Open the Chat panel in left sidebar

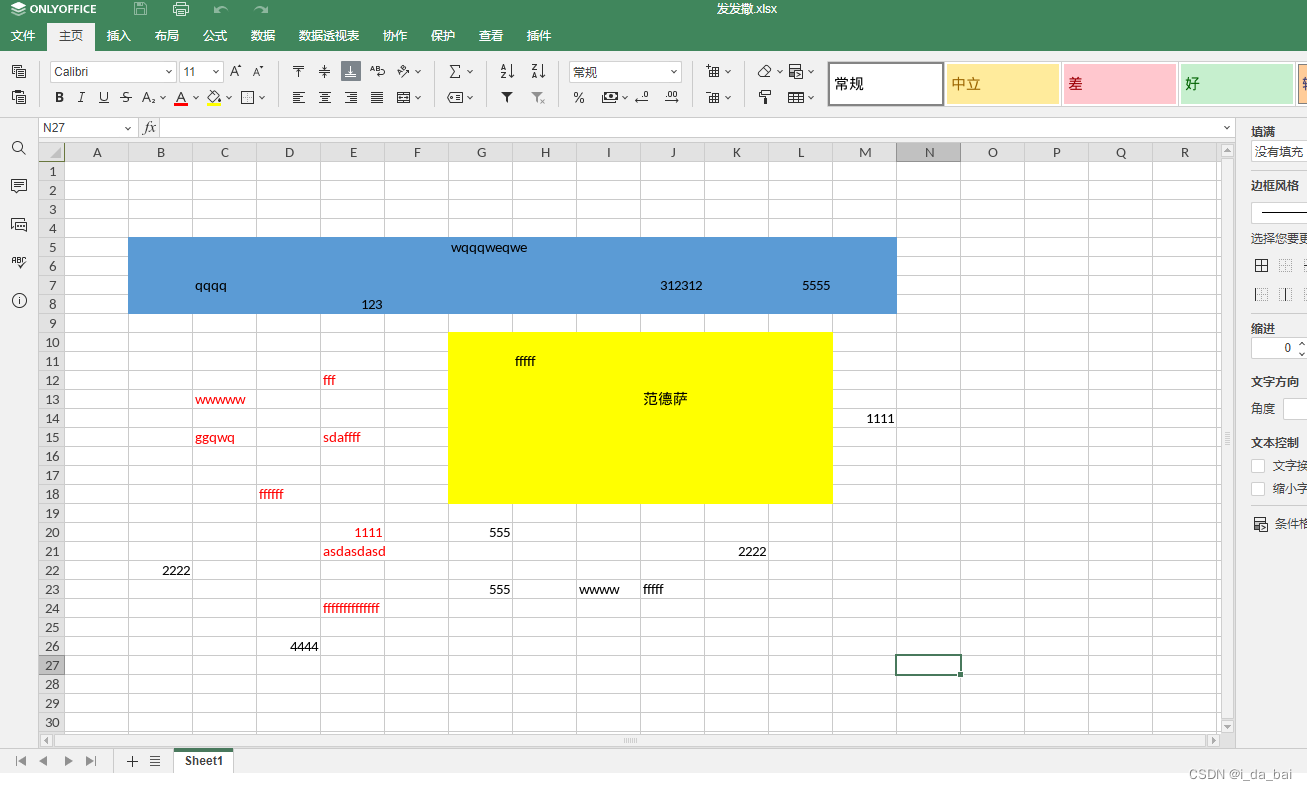coord(19,224)
